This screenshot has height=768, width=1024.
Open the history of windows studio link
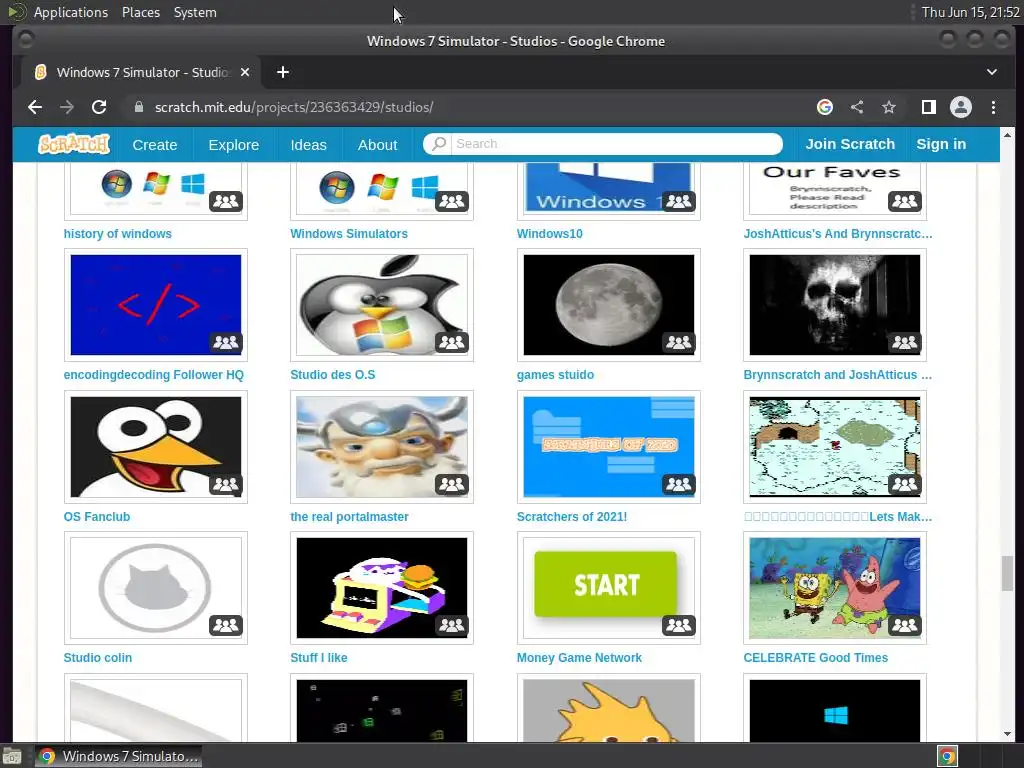pyautogui.click(x=118, y=234)
